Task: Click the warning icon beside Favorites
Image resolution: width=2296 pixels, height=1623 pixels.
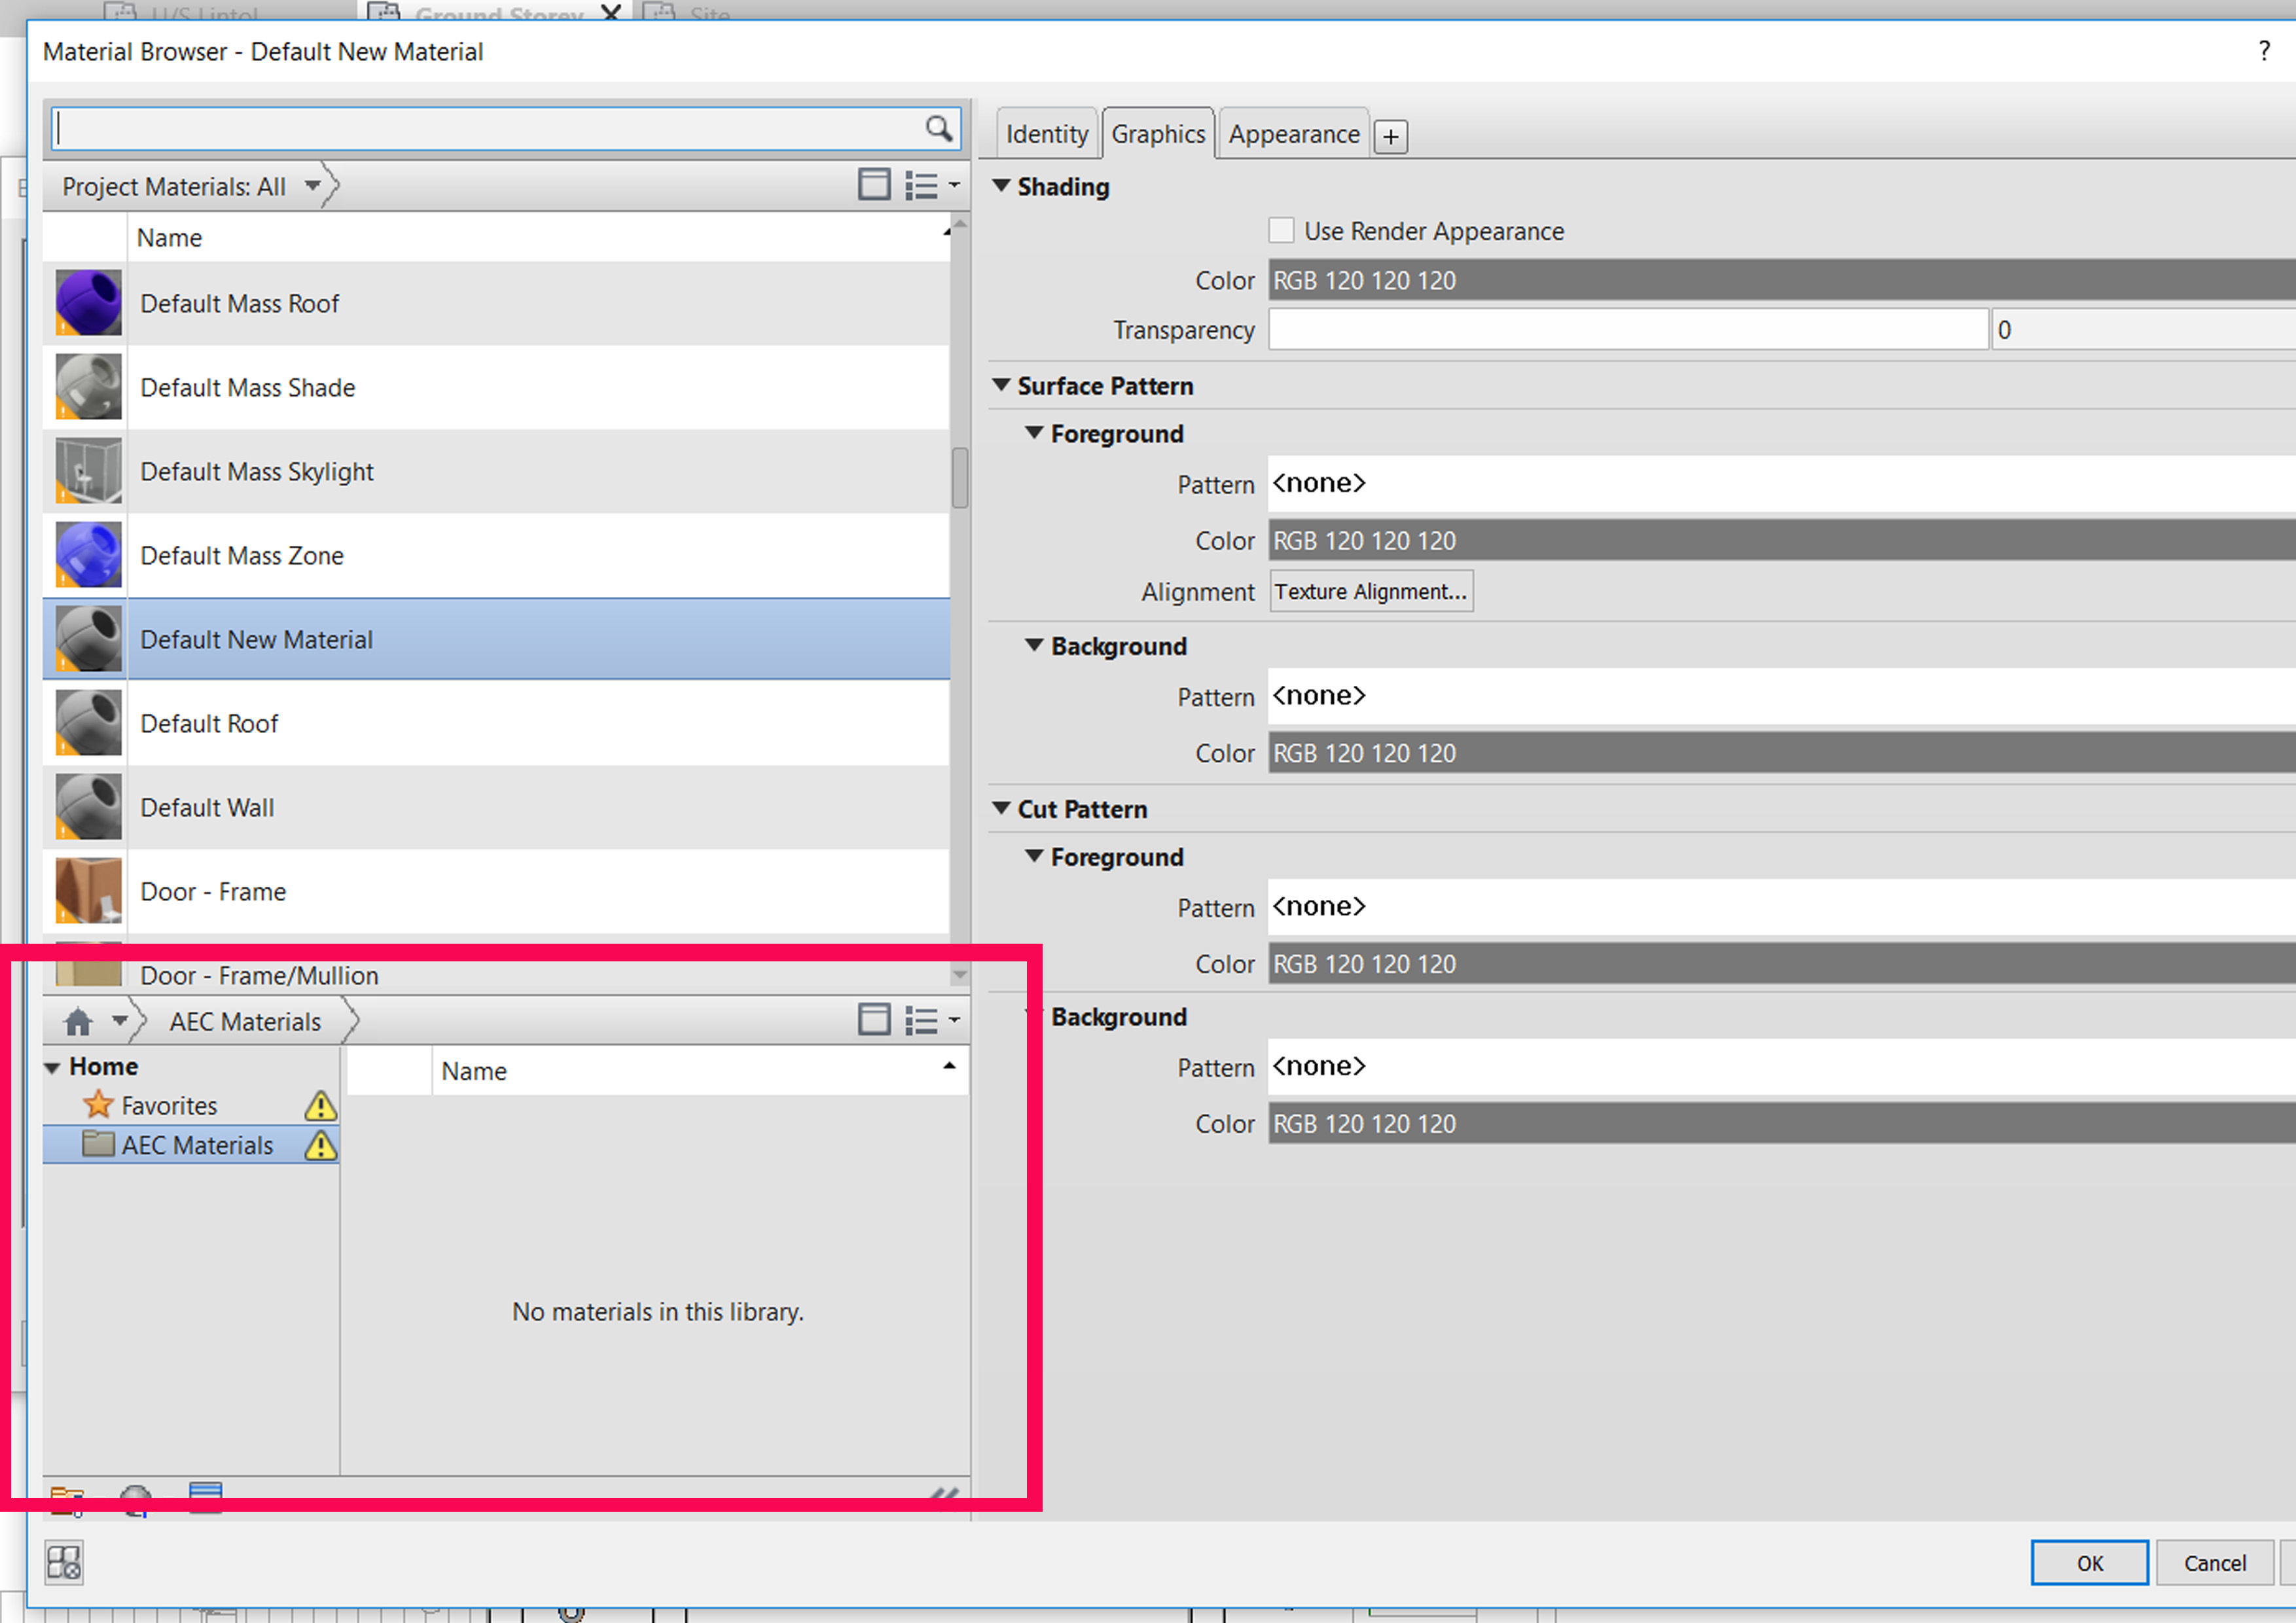Action: pos(320,1106)
